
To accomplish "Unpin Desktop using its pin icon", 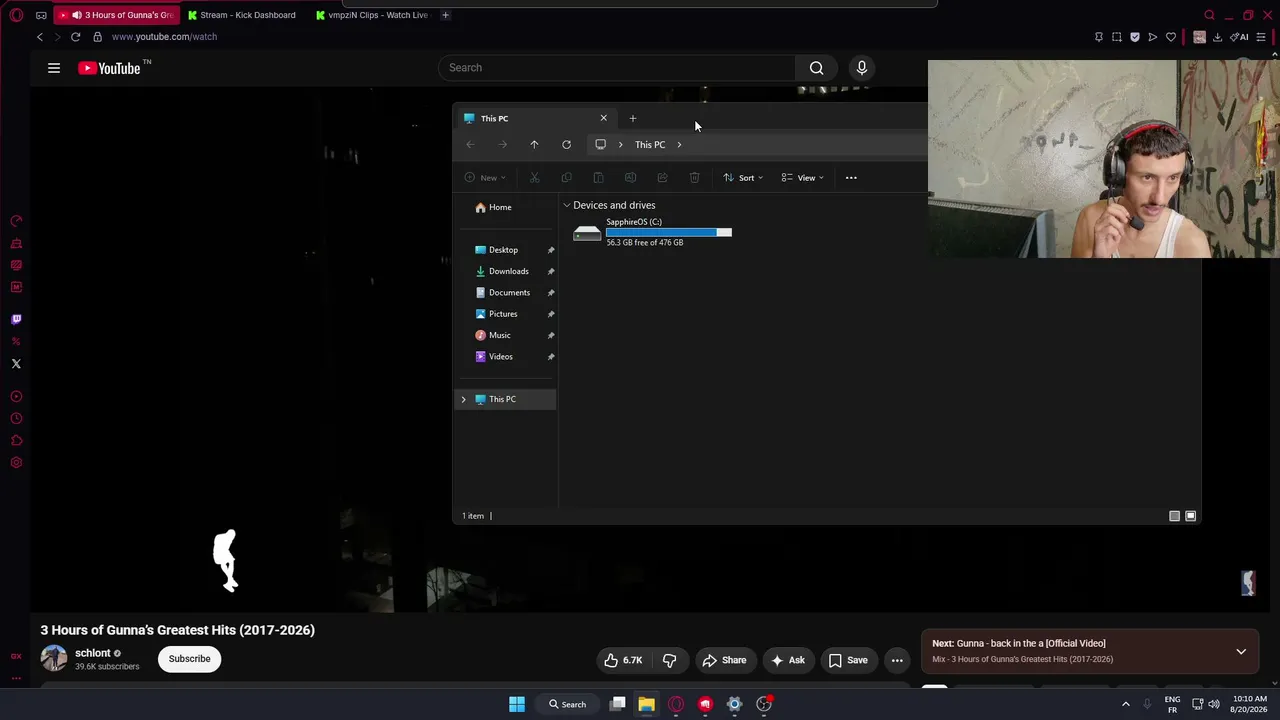I will (551, 250).
